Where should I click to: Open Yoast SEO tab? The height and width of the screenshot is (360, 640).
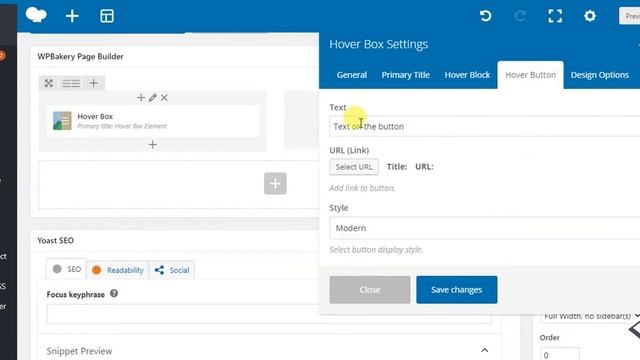[x=66, y=269]
